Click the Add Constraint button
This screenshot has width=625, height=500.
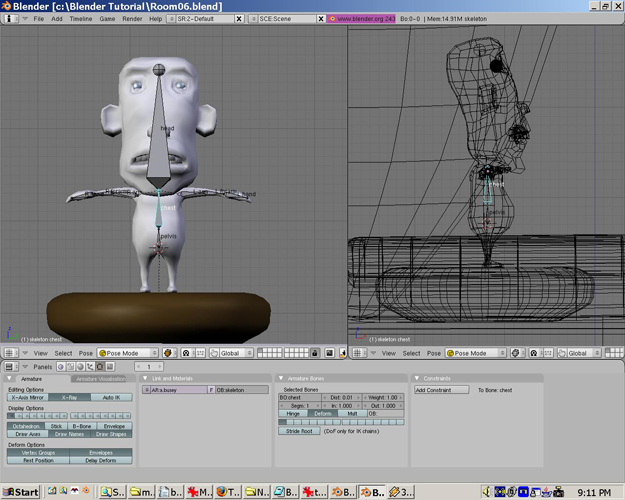click(x=441, y=389)
